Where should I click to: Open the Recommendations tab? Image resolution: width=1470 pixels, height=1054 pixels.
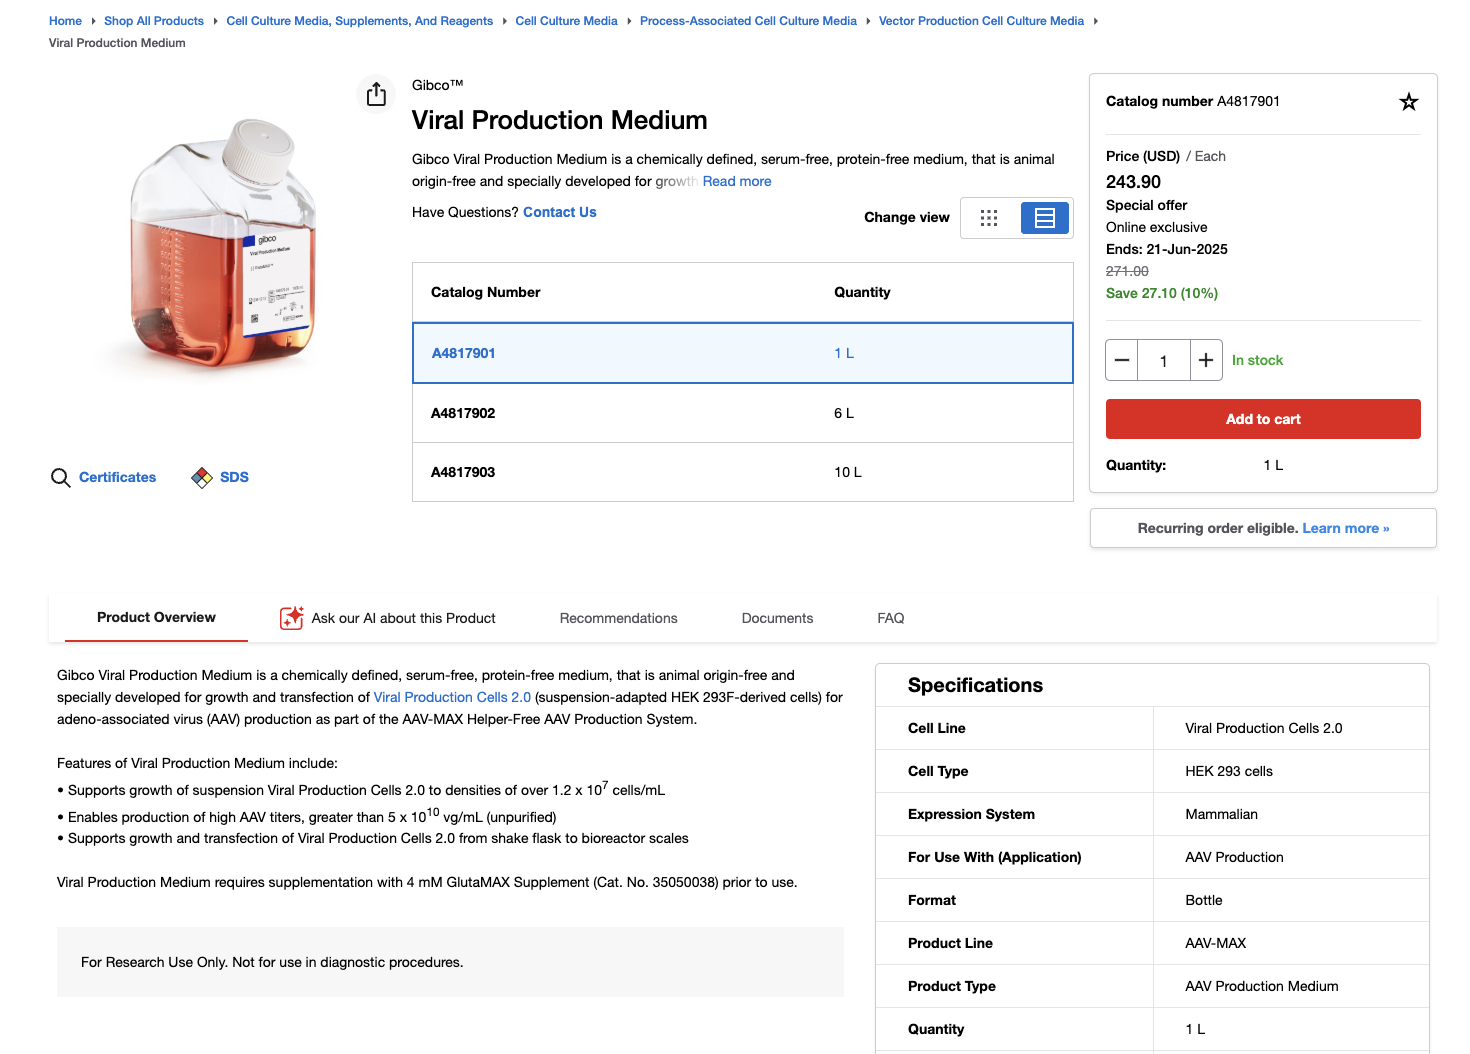coord(619,618)
